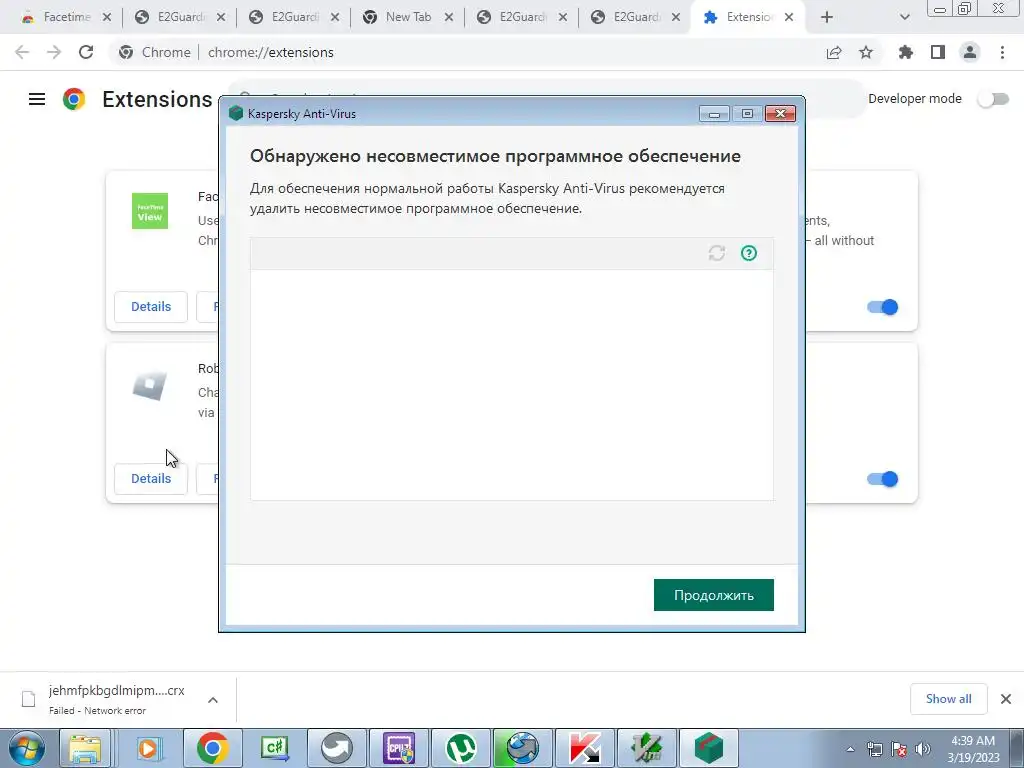This screenshot has height=768, width=1024.
Task: Open the green help question mark icon
Action: point(748,253)
